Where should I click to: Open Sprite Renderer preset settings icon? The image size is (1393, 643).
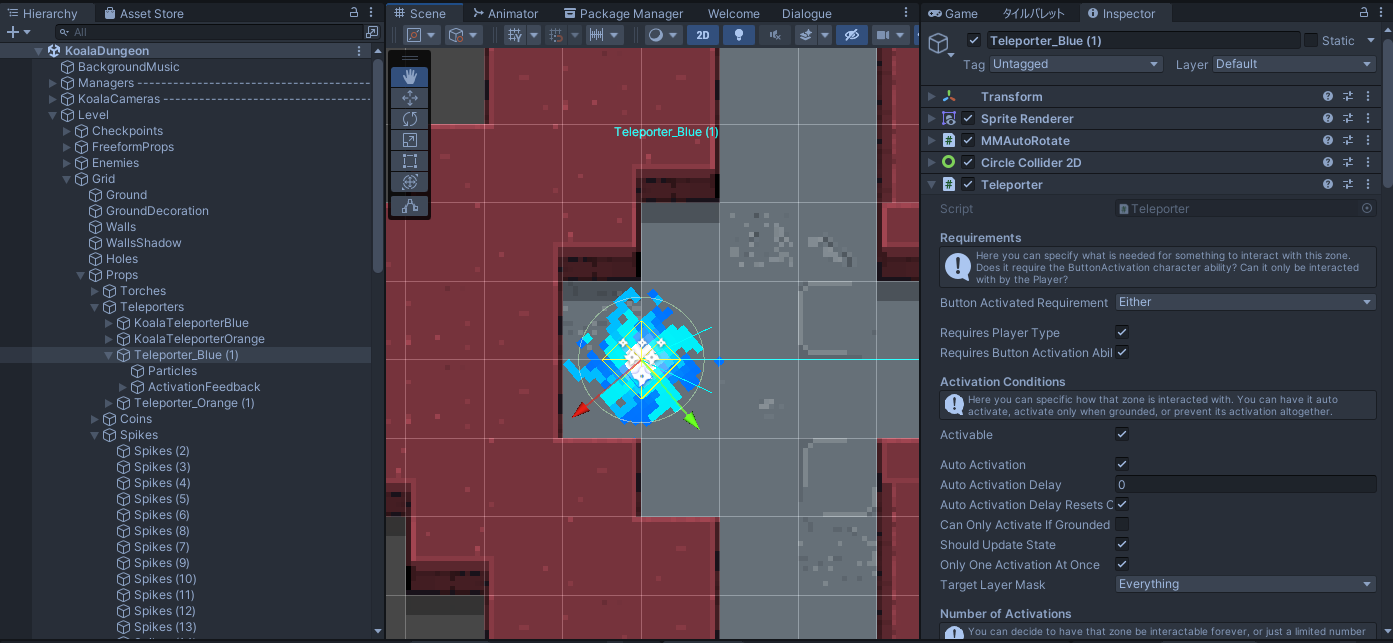coord(1347,119)
